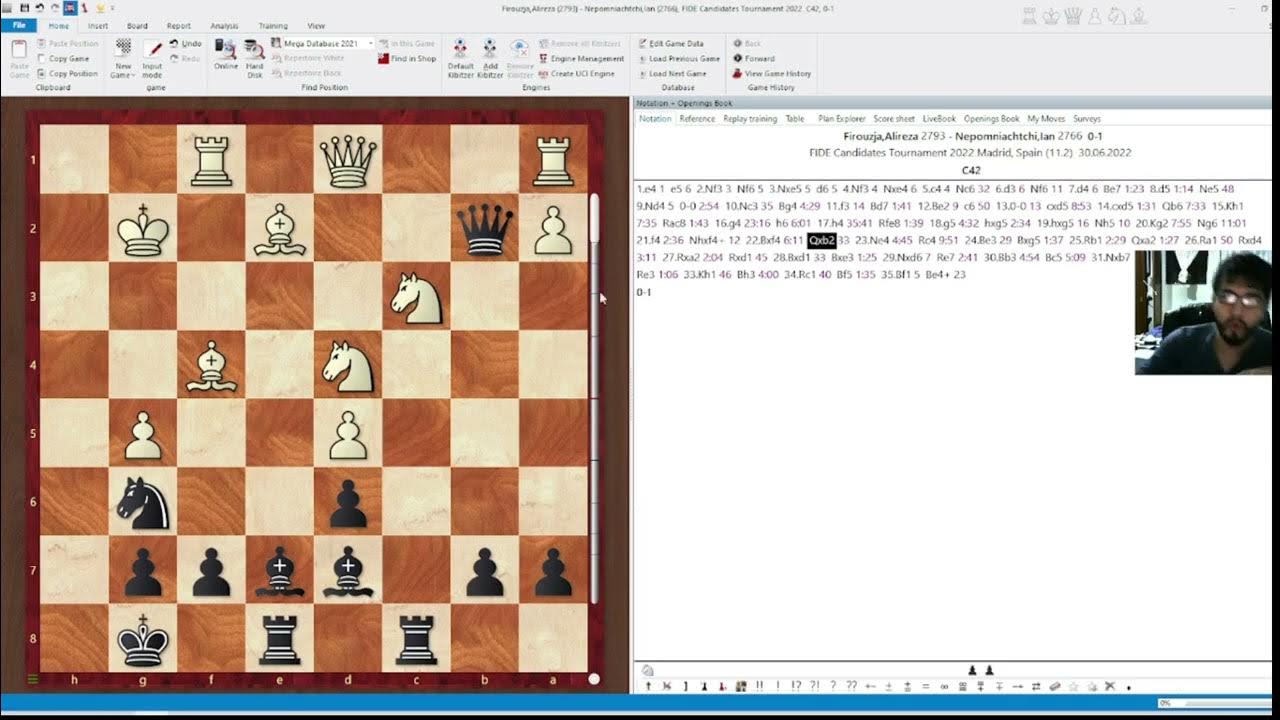The height and width of the screenshot is (720, 1280).
Task: Click the Undo button in ribbon
Action: (185, 44)
